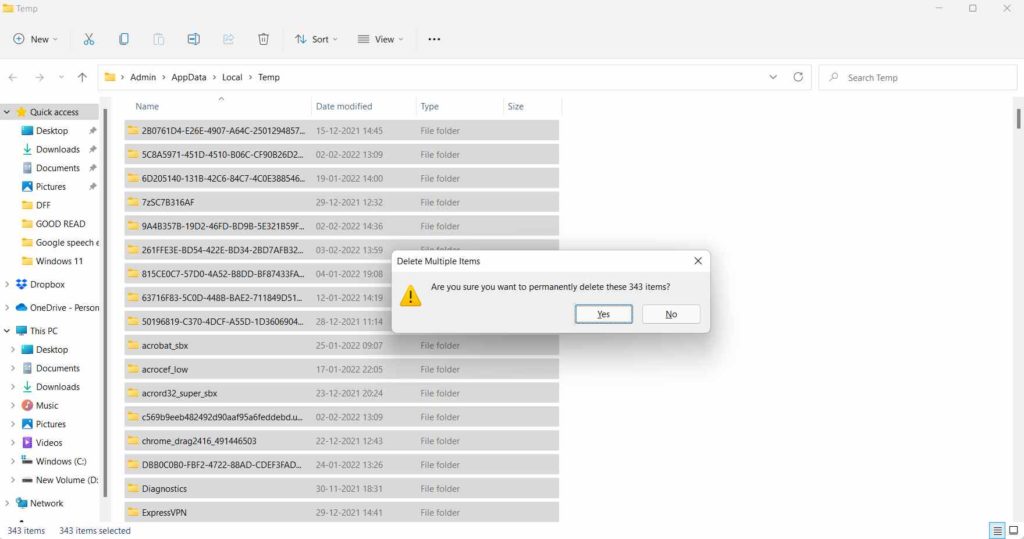Click the Copy icon in toolbar
This screenshot has width=1024, height=539.
coord(123,39)
